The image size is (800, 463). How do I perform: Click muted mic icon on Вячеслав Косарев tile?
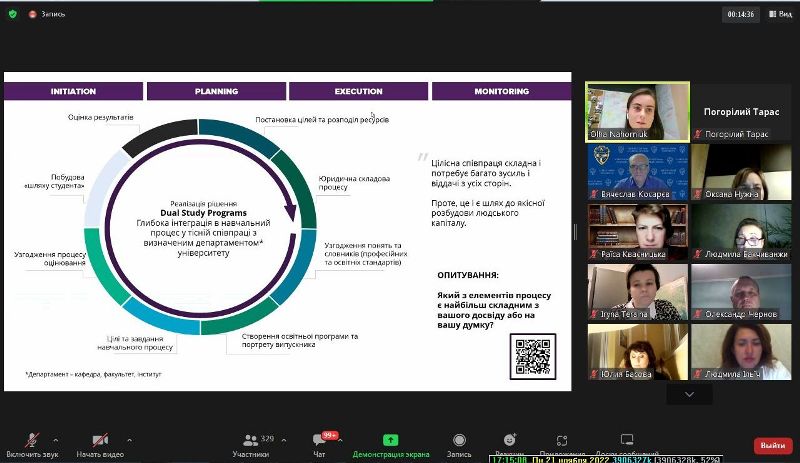point(594,194)
